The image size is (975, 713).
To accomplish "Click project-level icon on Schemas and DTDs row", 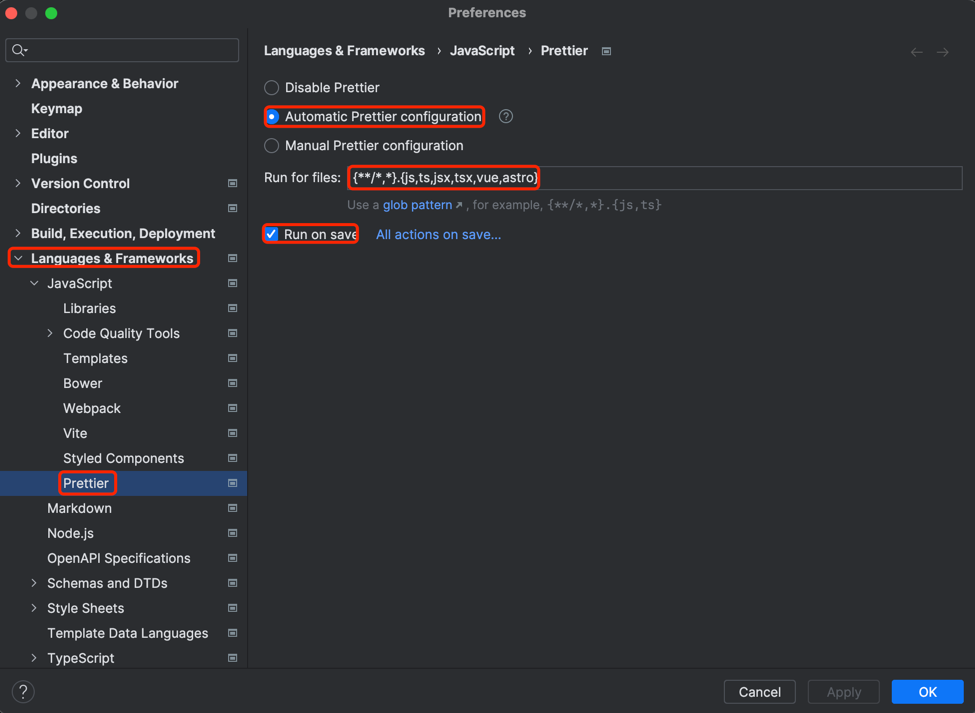I will click(x=233, y=583).
